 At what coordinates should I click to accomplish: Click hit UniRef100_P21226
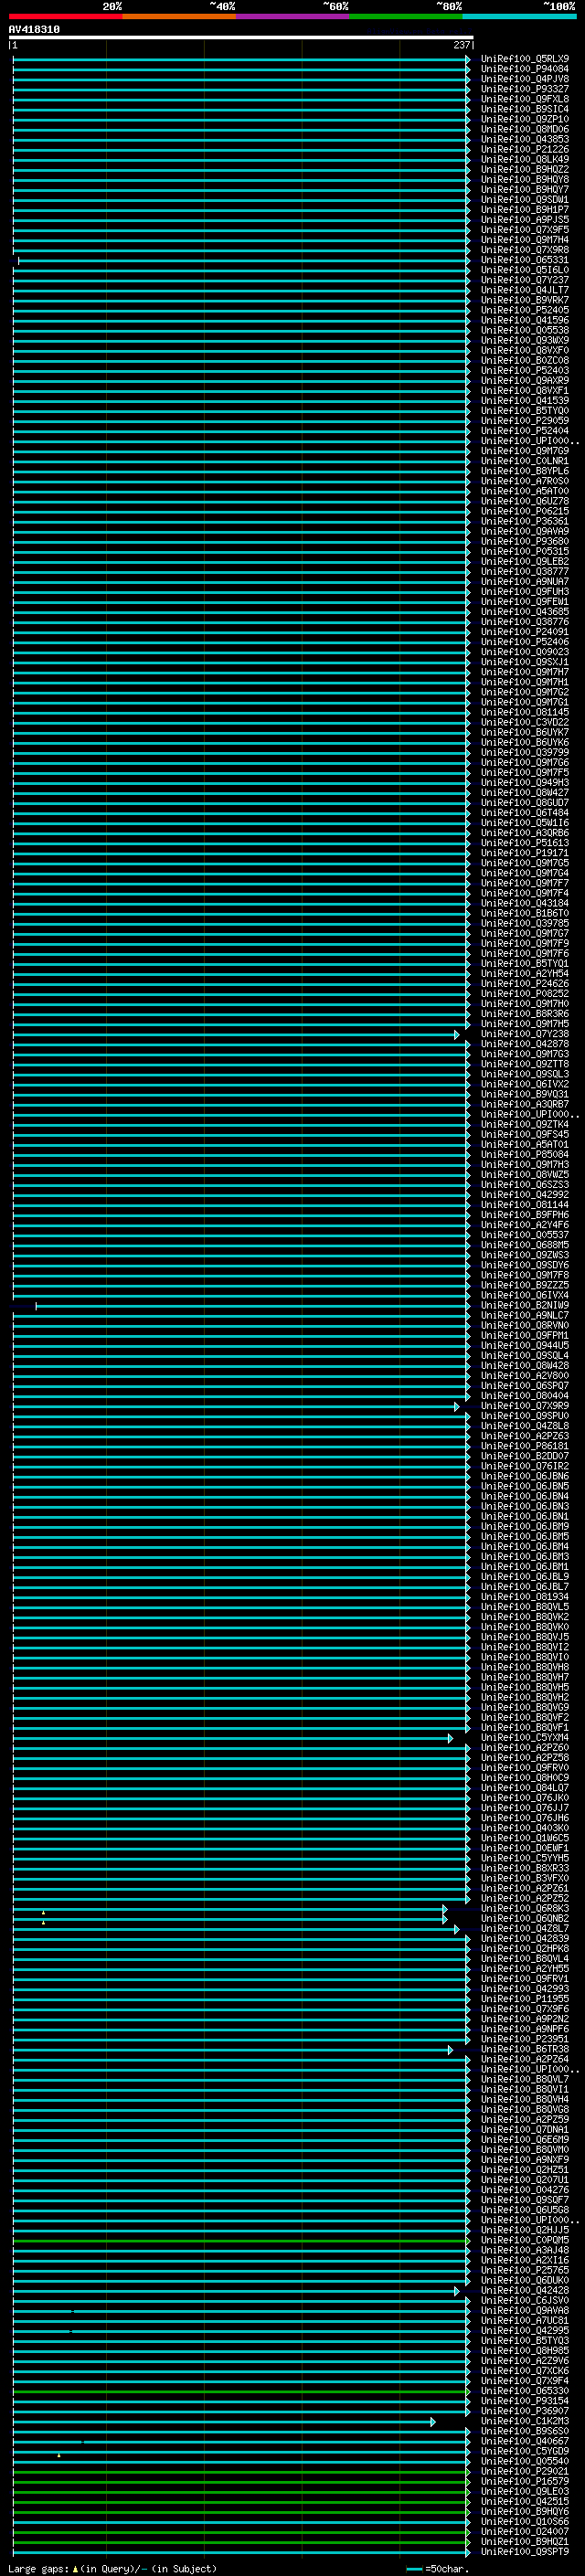click(524, 149)
